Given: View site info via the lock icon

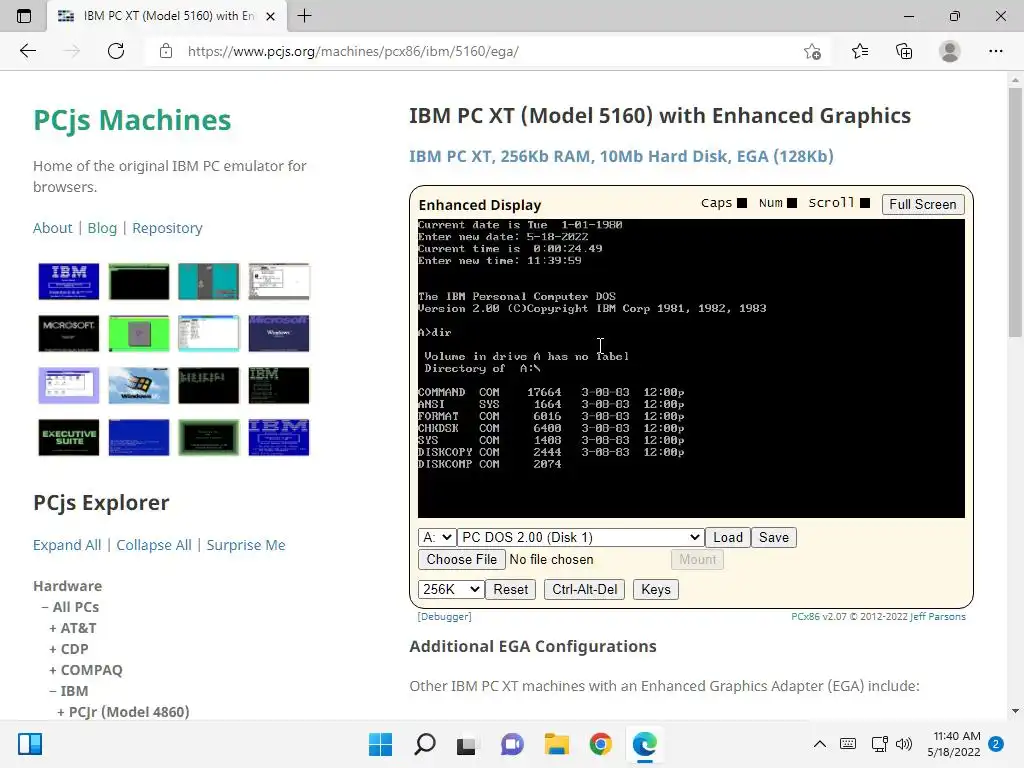Looking at the screenshot, I should pos(166,51).
